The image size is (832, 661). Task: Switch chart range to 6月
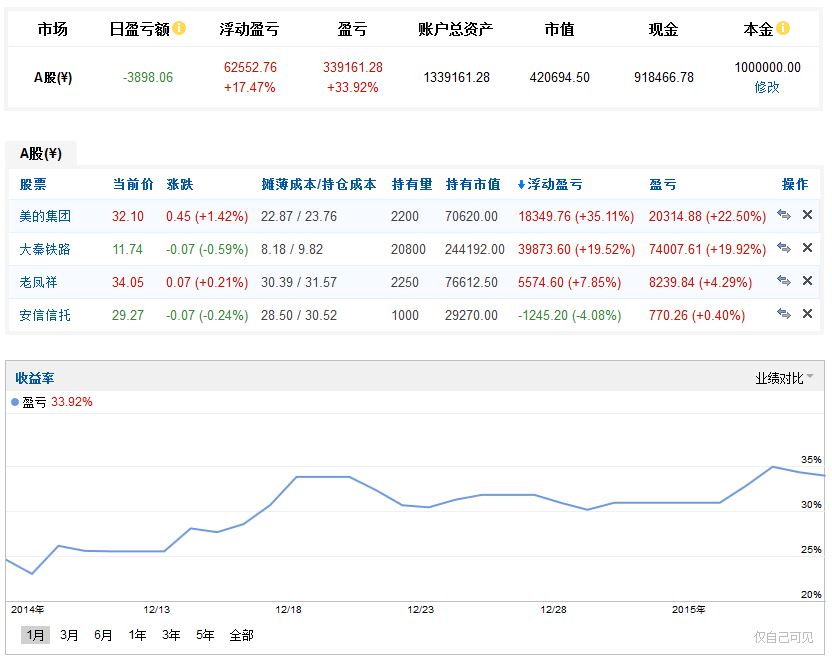coord(103,635)
